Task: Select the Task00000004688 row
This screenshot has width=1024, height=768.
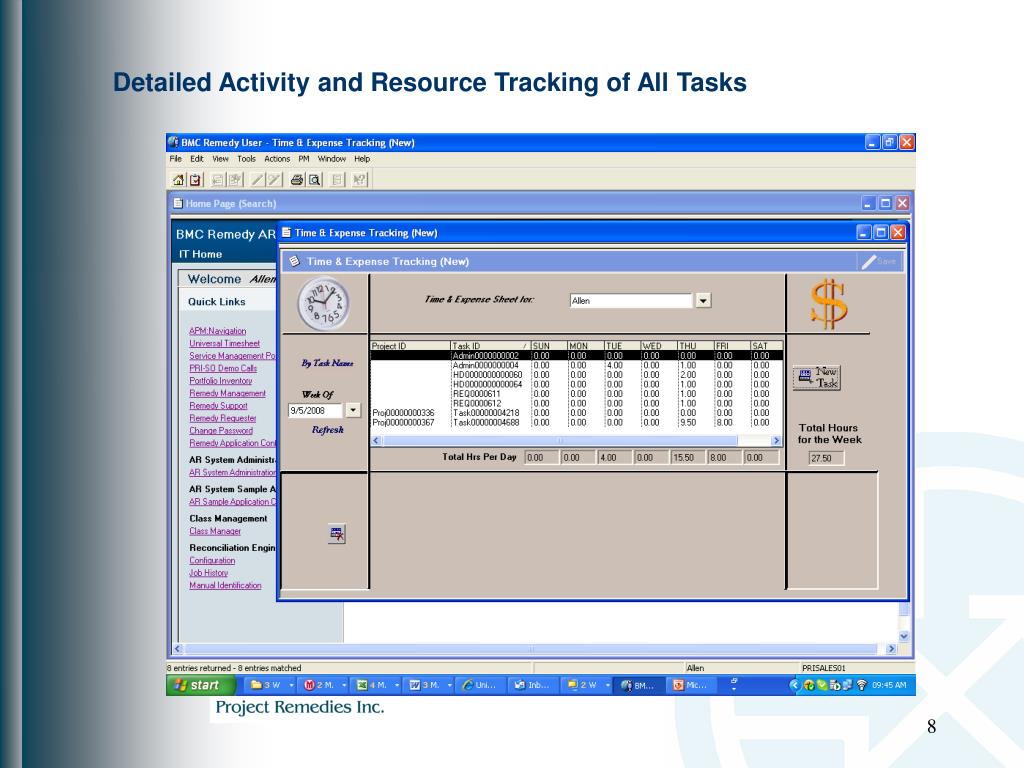Action: (577, 423)
